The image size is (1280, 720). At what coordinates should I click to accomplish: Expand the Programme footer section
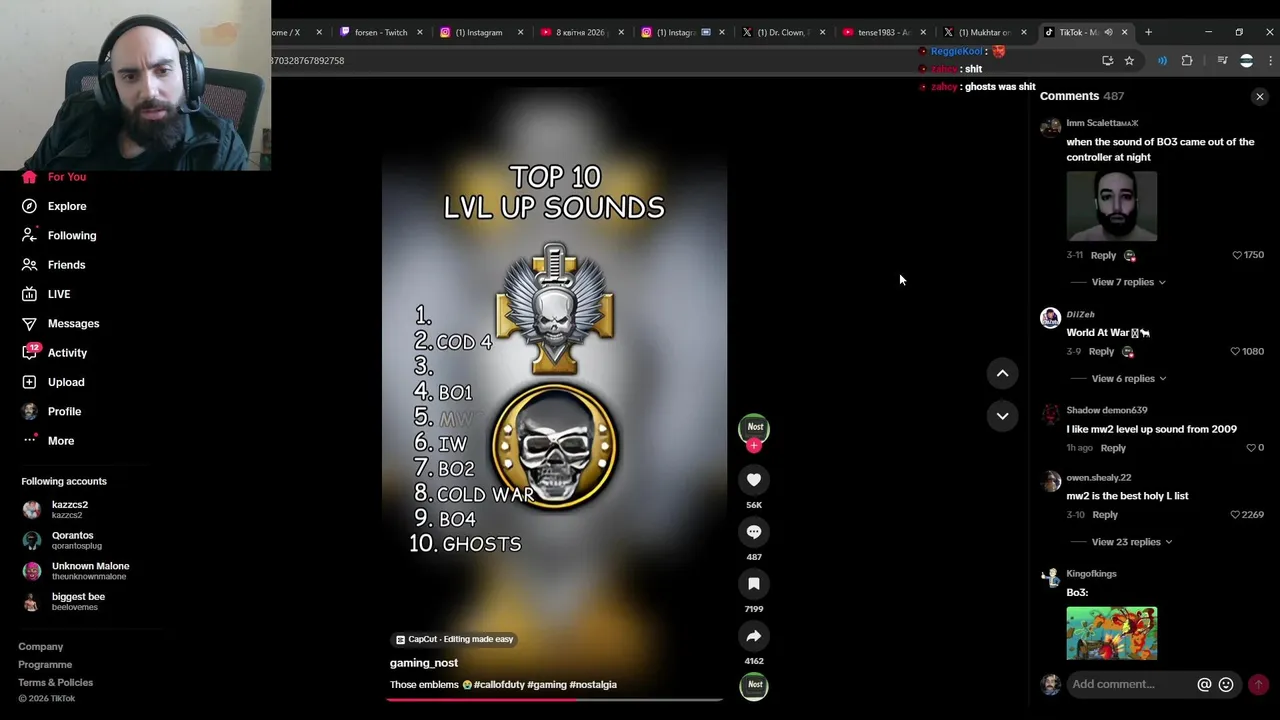[45, 665]
